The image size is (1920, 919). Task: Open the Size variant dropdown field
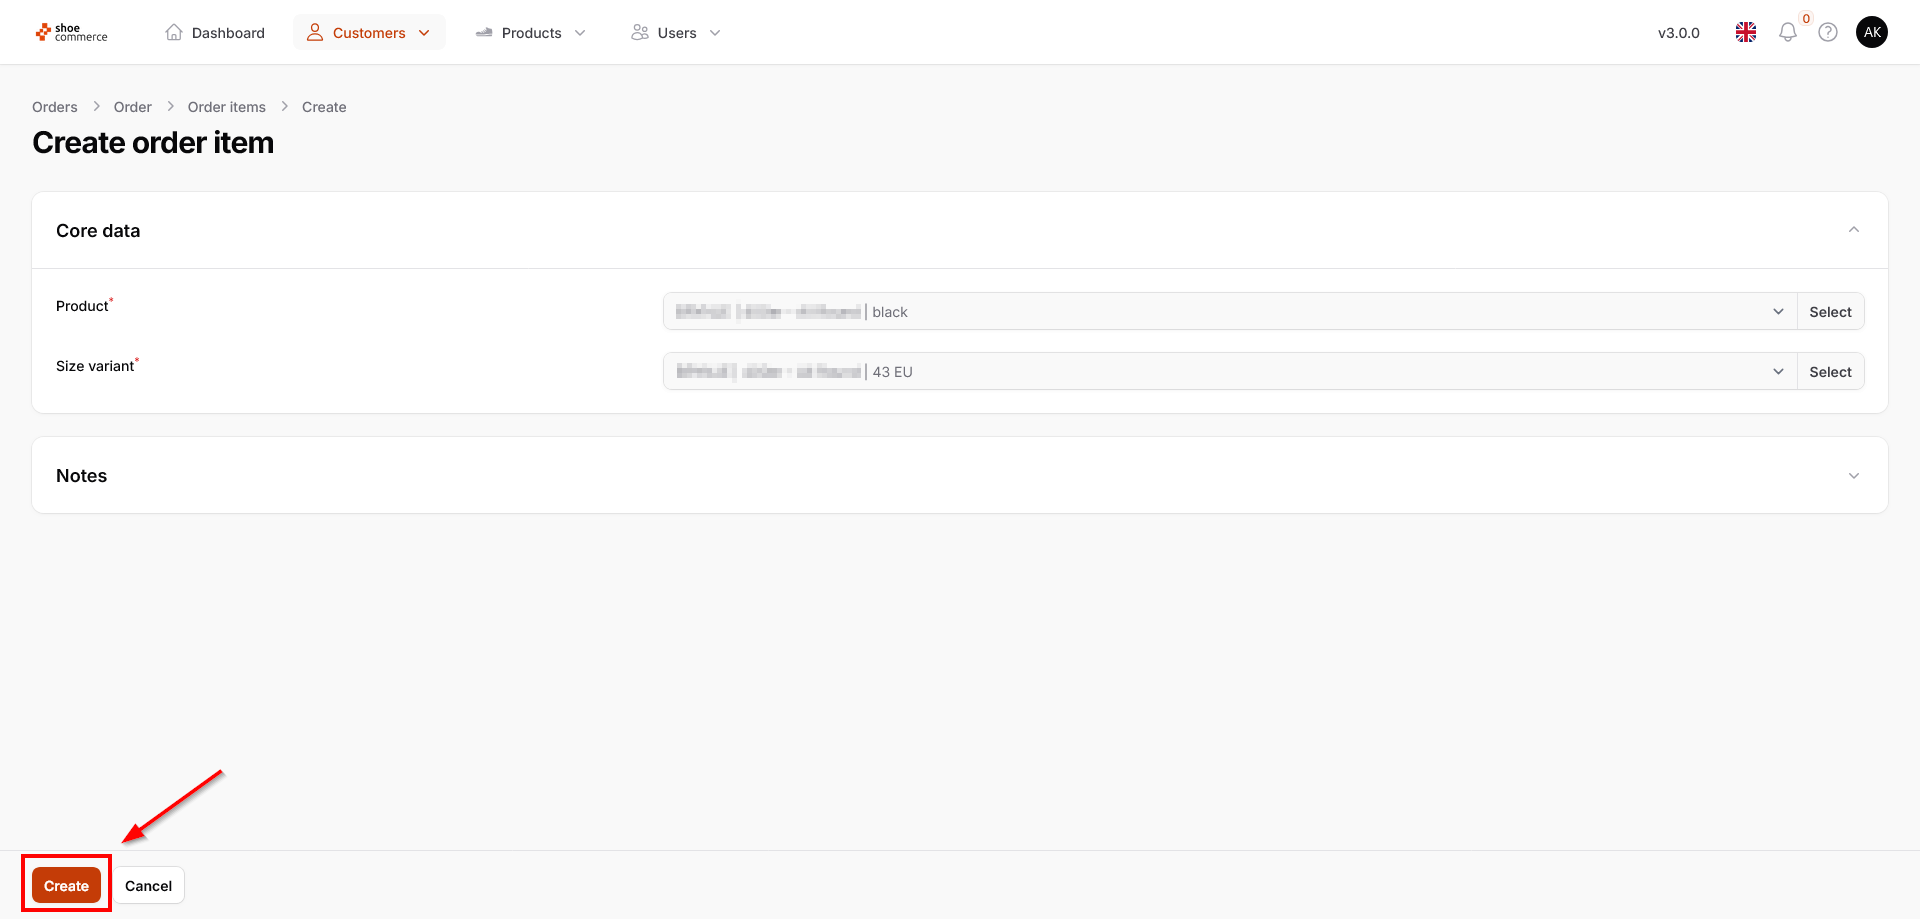pos(1230,371)
